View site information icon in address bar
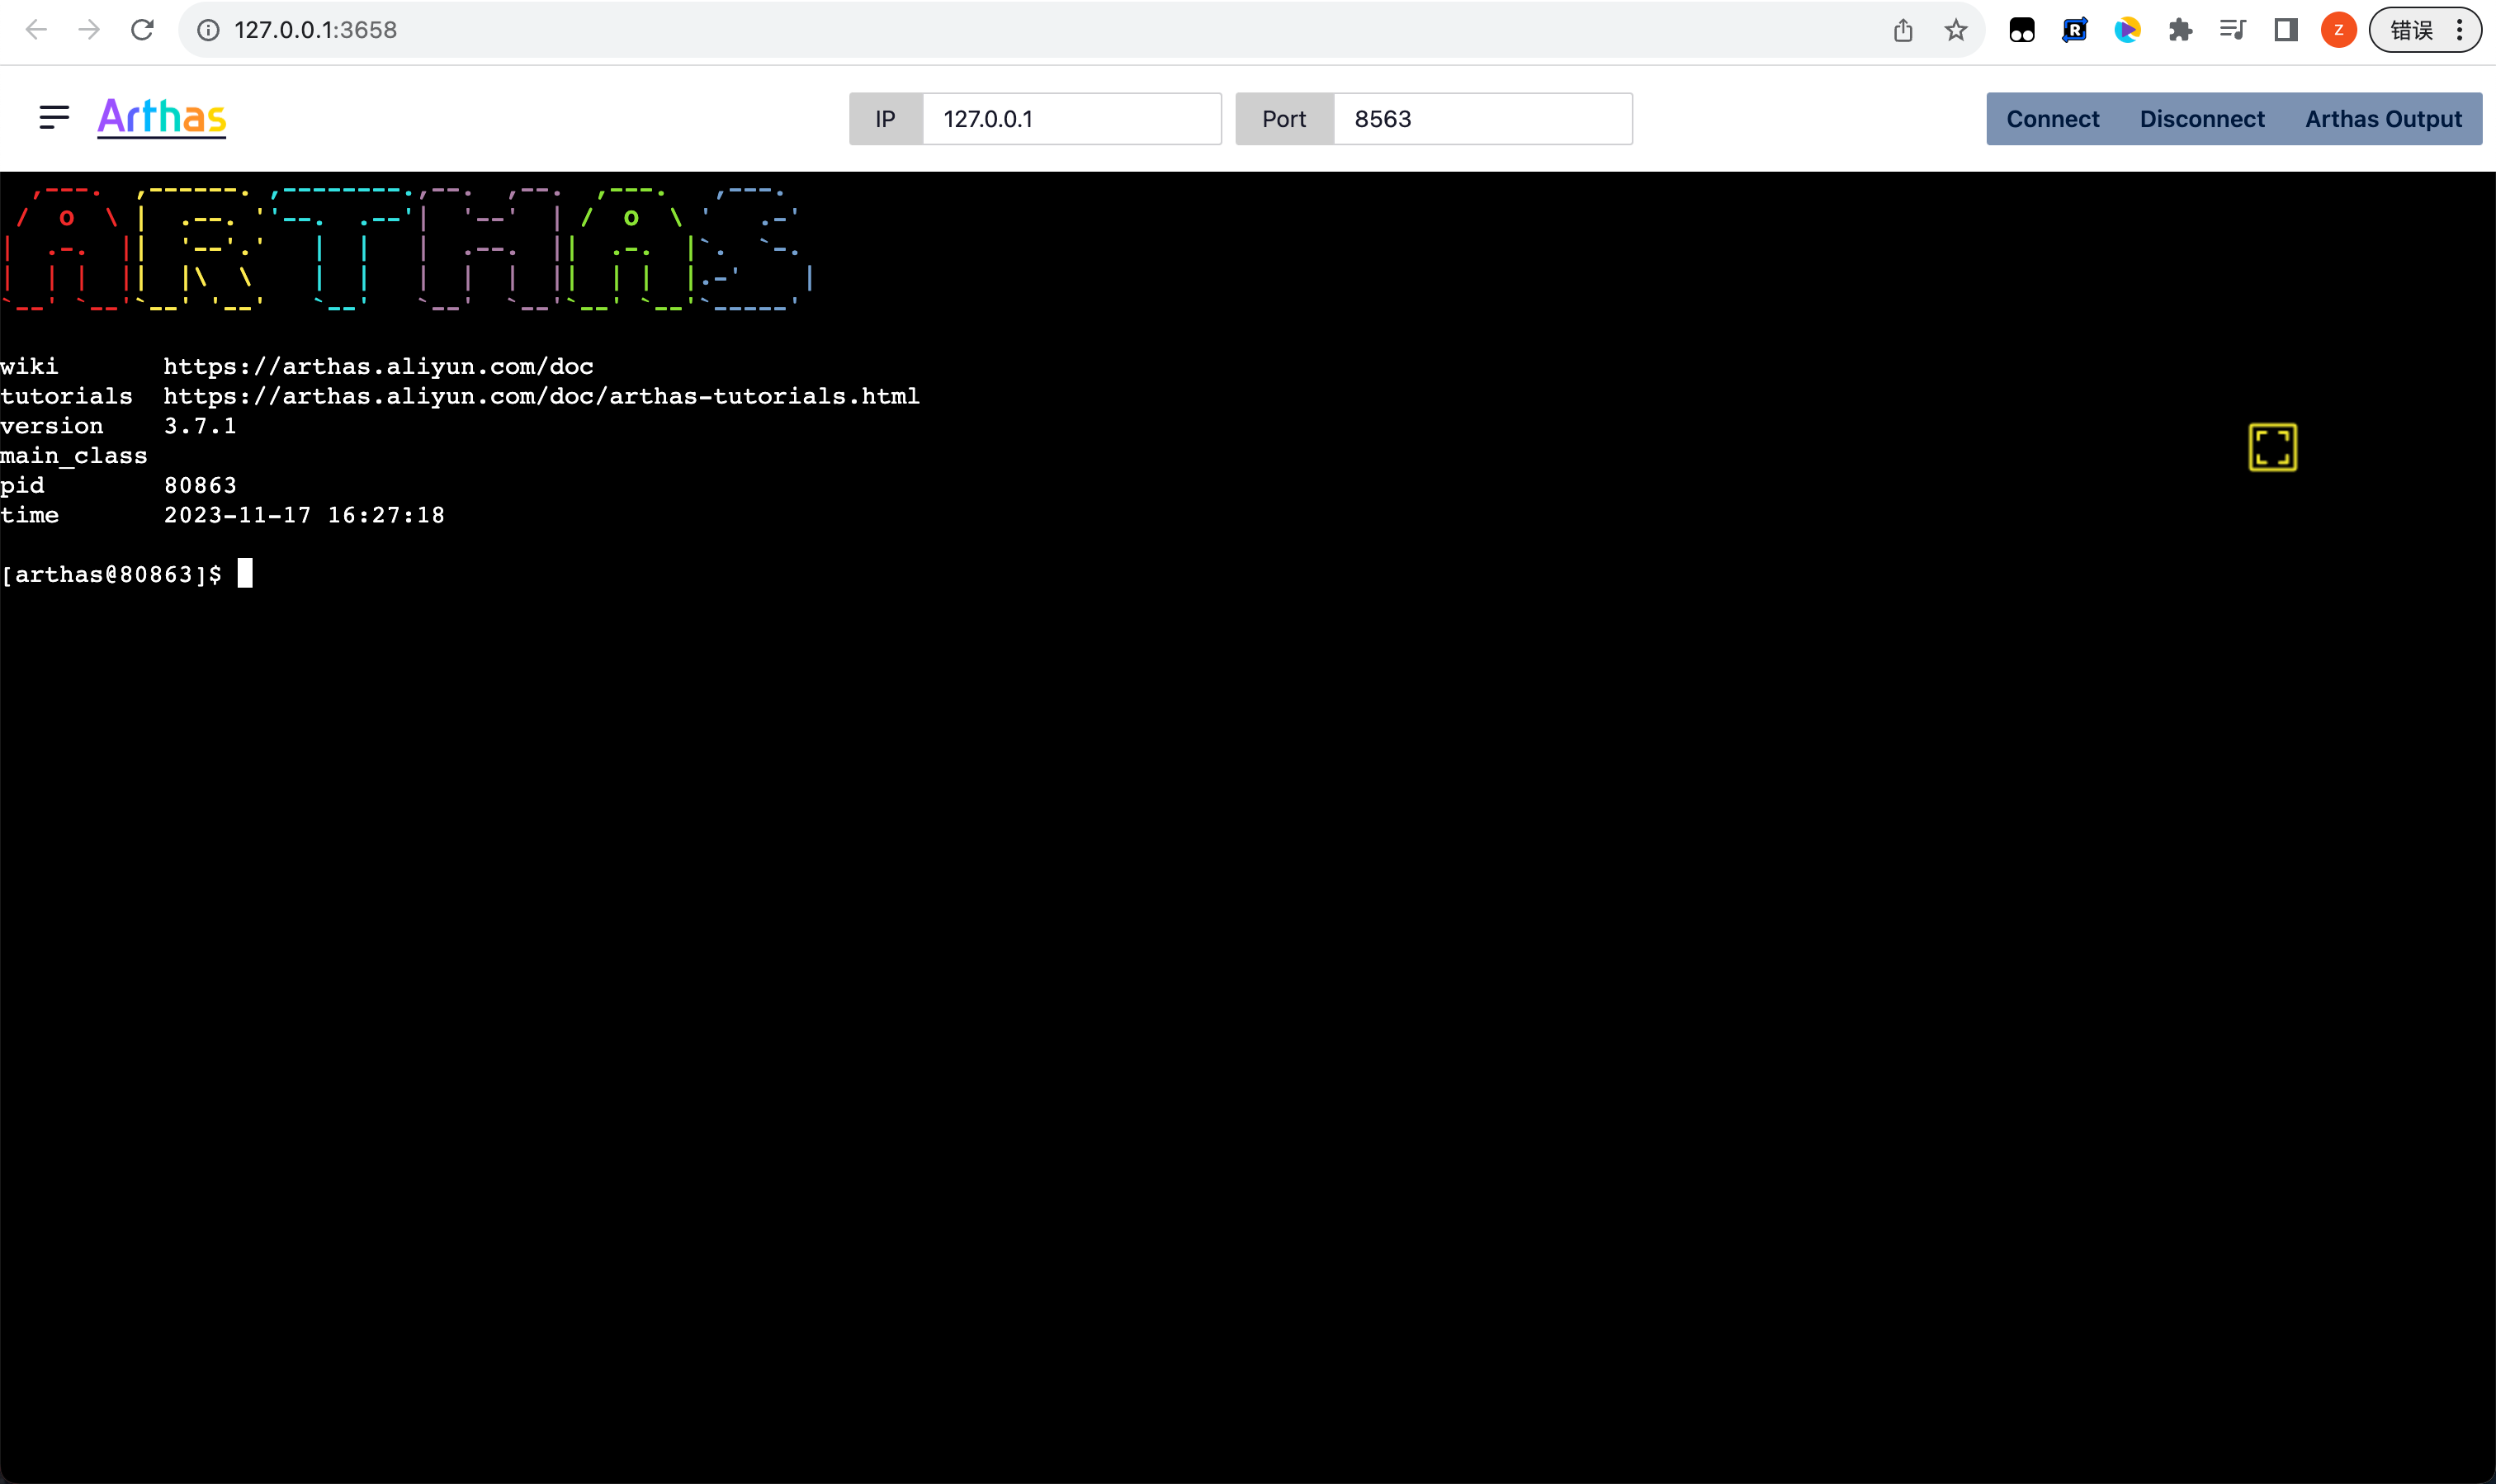The height and width of the screenshot is (1484, 2496). point(208,30)
